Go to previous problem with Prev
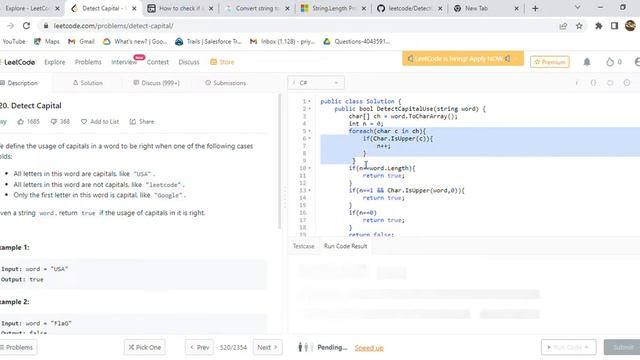The height and width of the screenshot is (360, 640). tap(199, 347)
